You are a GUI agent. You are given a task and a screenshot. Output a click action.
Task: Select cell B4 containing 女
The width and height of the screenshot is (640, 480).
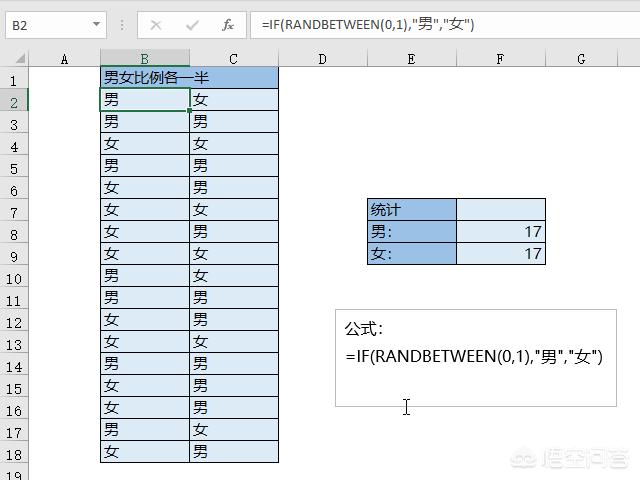(x=145, y=144)
